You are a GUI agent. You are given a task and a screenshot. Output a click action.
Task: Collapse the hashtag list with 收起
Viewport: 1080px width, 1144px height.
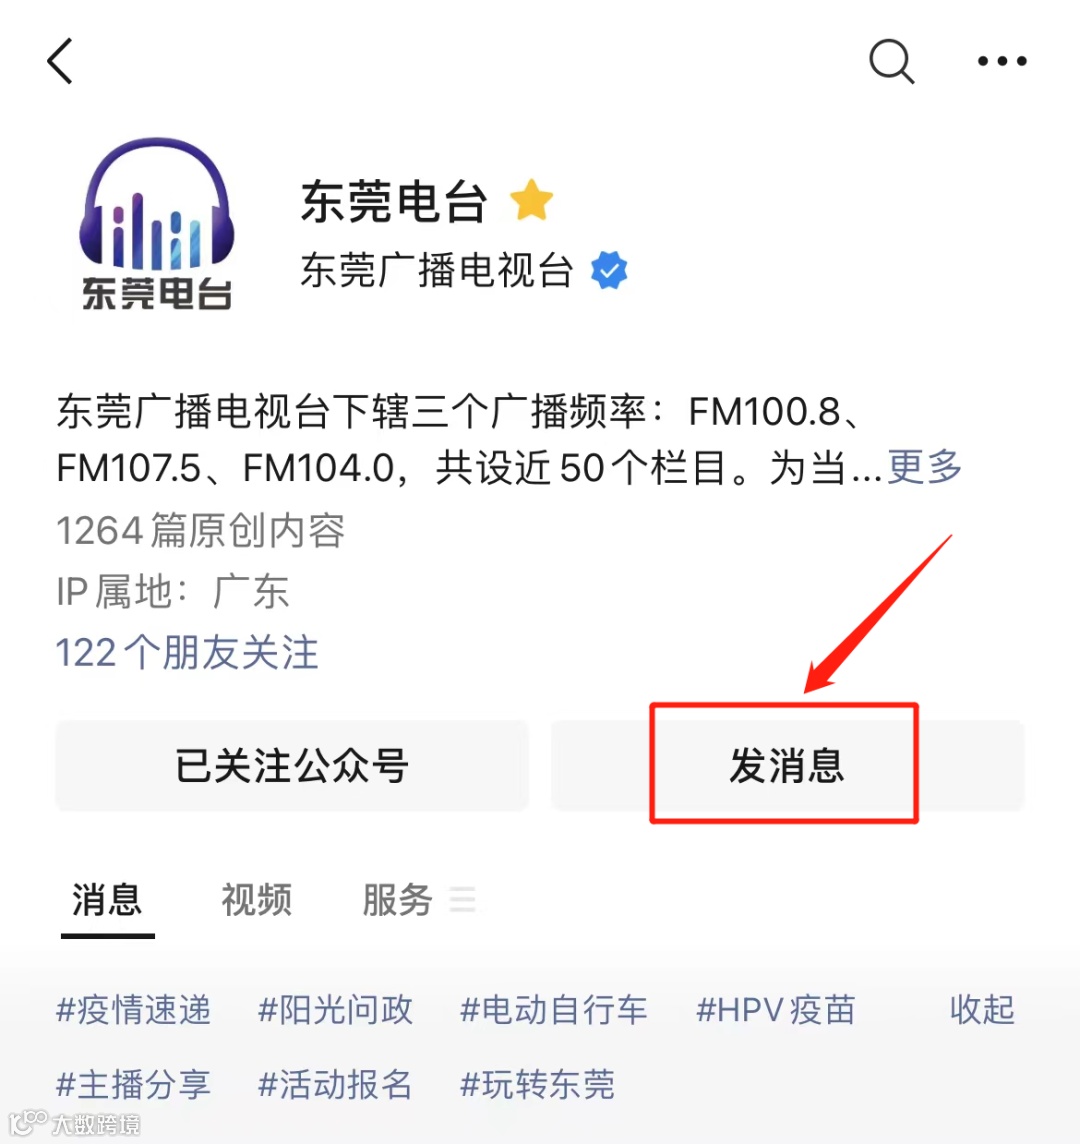982,1010
